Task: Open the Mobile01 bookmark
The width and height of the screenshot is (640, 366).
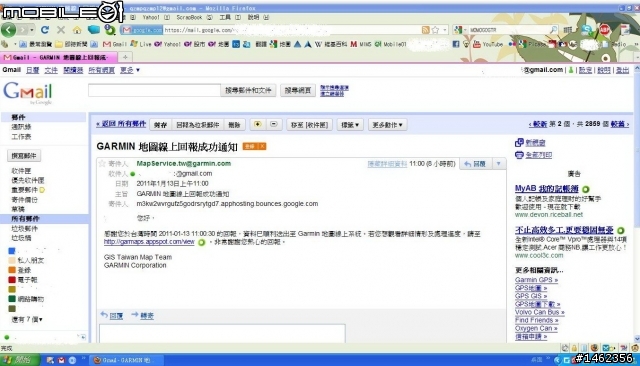Action: tap(391, 44)
